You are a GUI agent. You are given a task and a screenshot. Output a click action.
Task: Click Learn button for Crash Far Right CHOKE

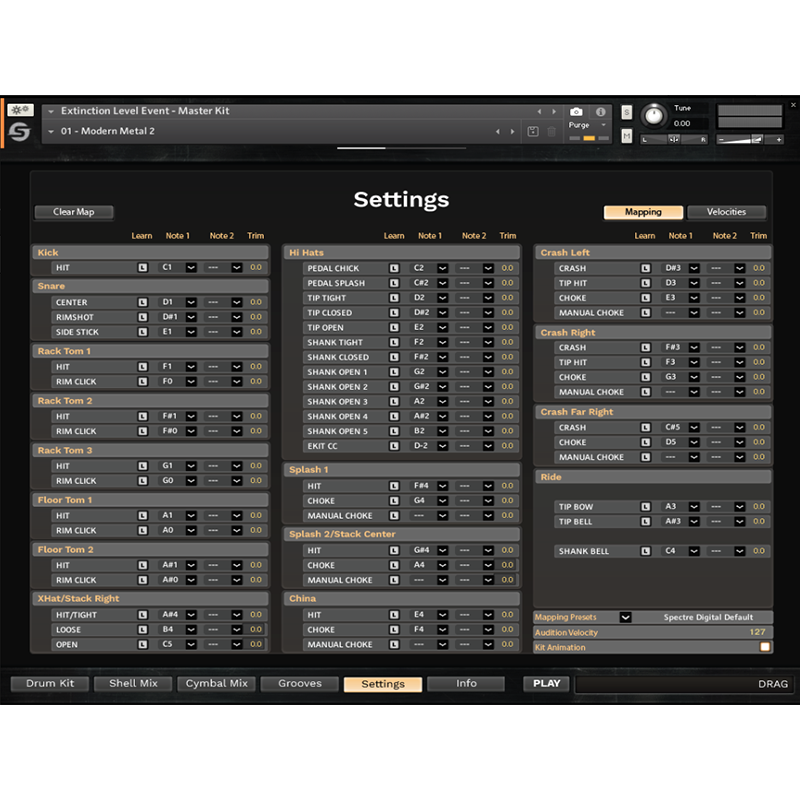click(x=646, y=442)
